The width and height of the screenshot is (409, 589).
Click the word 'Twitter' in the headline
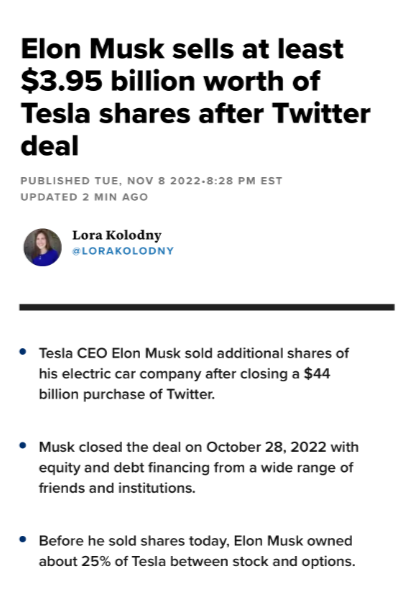click(321, 113)
